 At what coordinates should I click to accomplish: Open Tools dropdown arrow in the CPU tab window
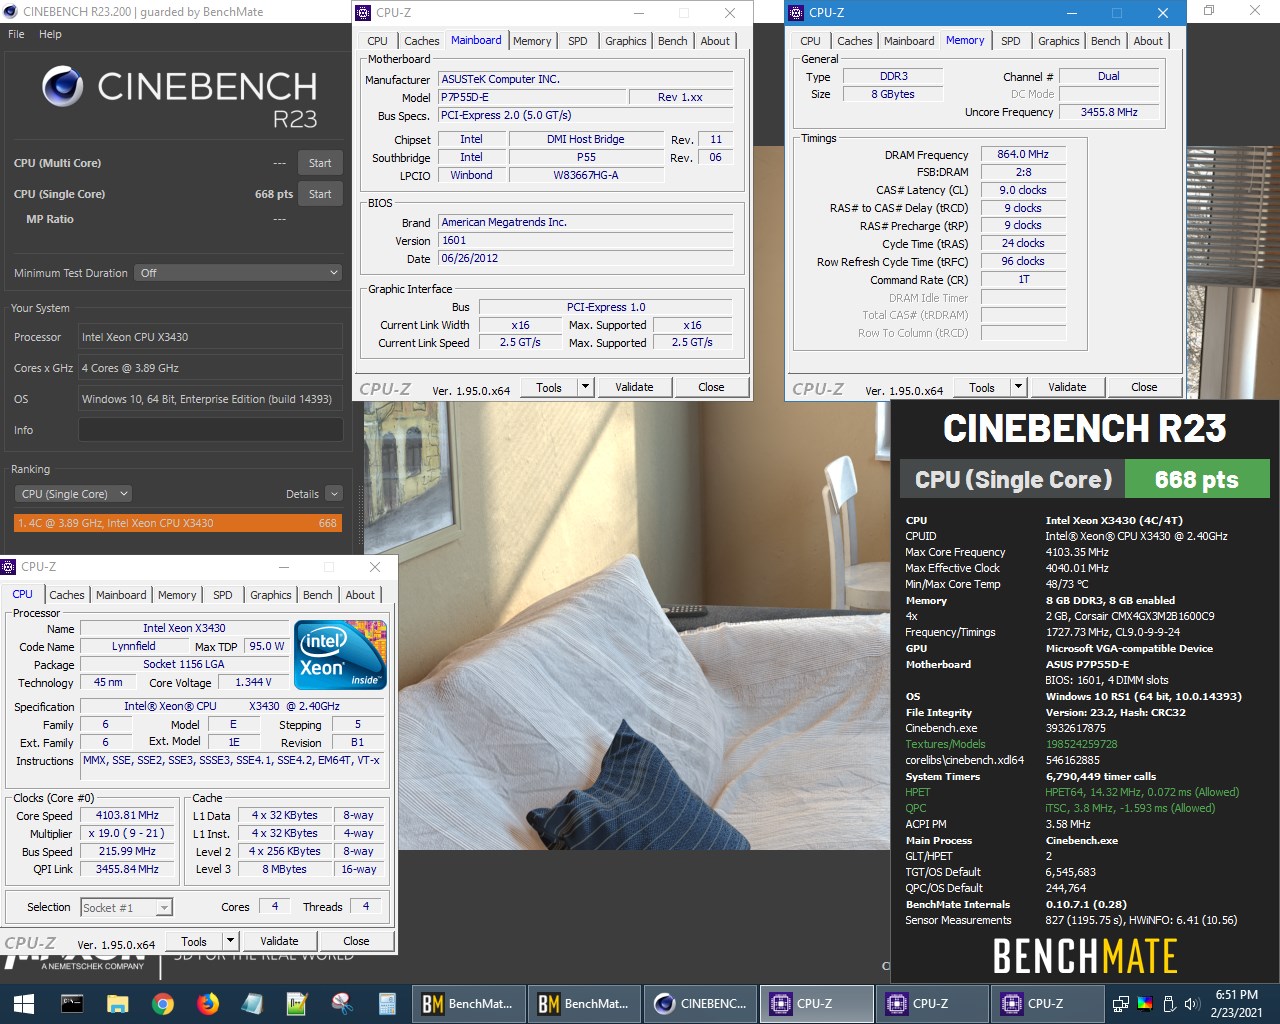tap(230, 941)
